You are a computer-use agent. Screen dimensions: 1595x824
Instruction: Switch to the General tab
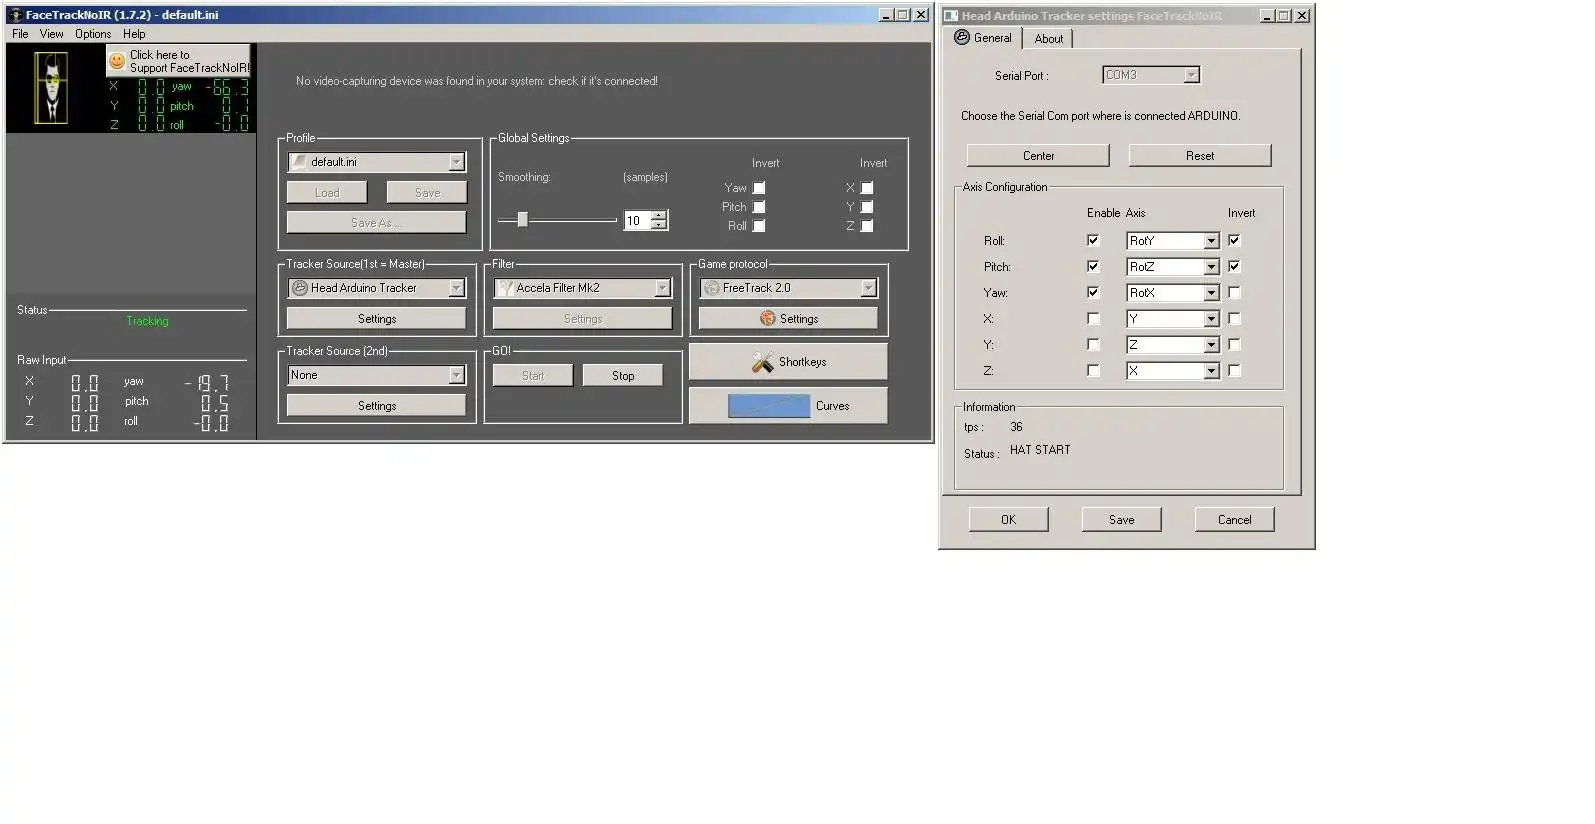click(x=983, y=38)
